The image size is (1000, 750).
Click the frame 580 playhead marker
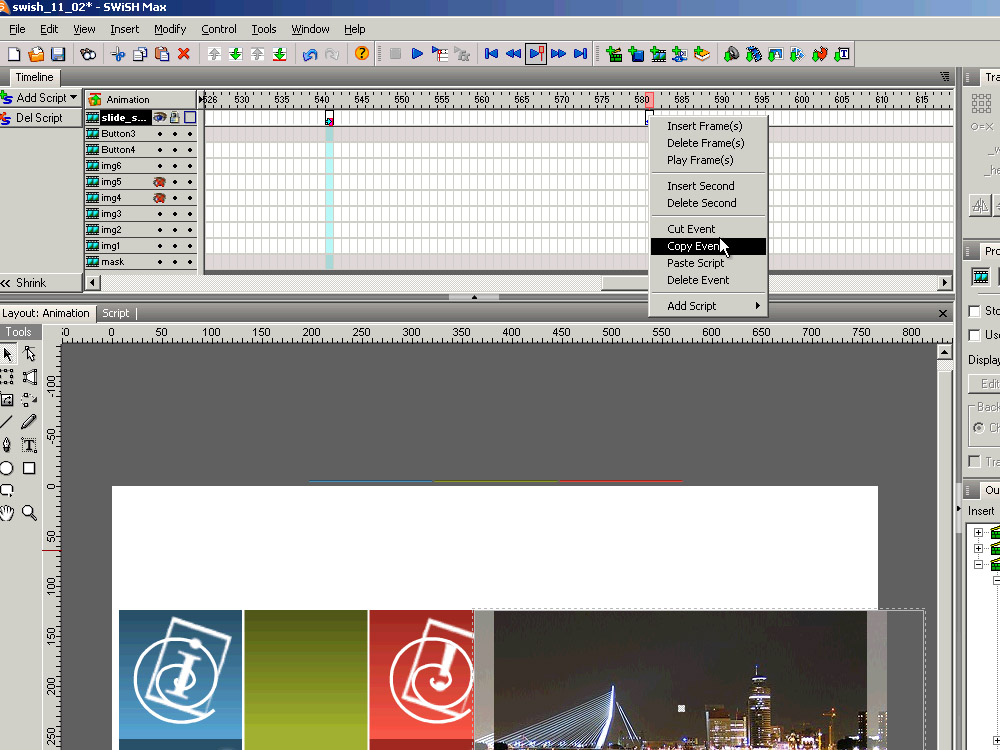[649, 100]
